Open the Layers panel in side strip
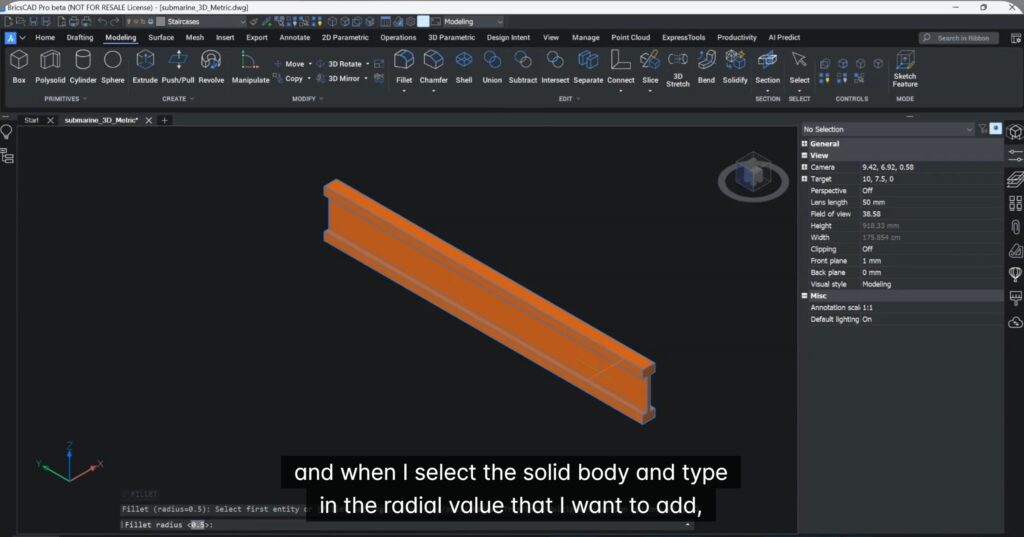This screenshot has height=537, width=1024. [x=1015, y=179]
